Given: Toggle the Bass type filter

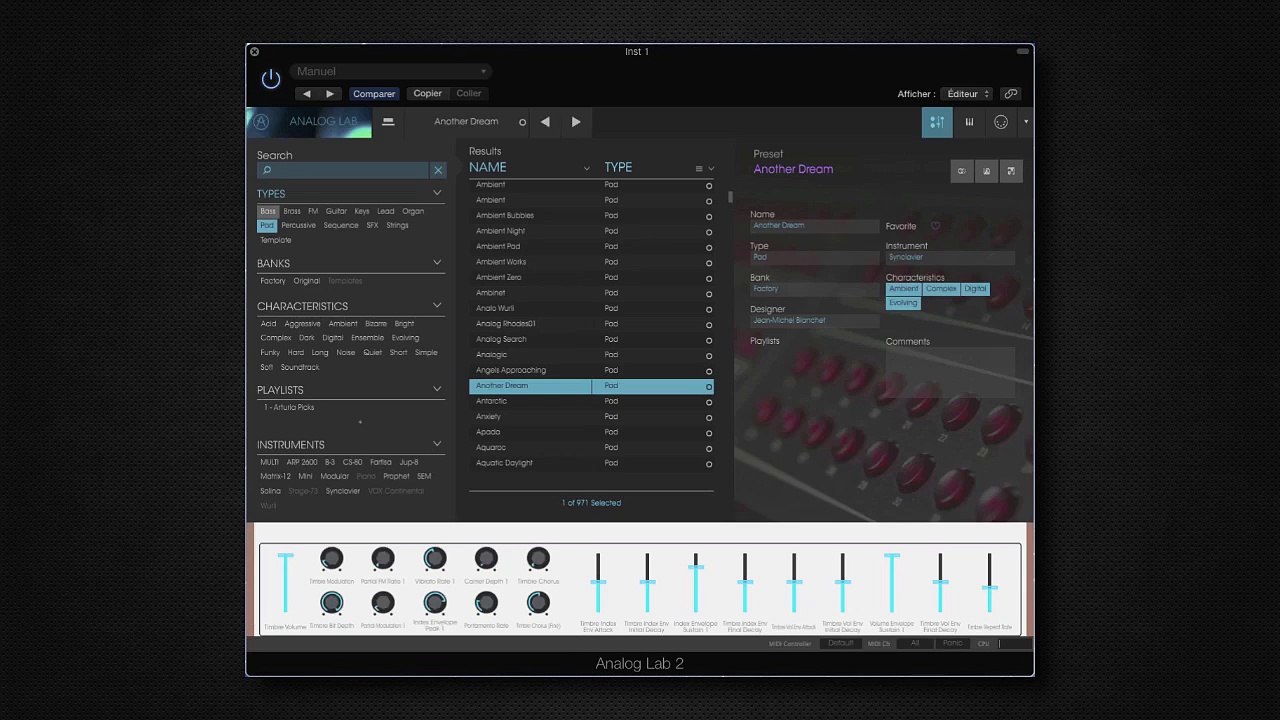Looking at the screenshot, I should (x=268, y=211).
